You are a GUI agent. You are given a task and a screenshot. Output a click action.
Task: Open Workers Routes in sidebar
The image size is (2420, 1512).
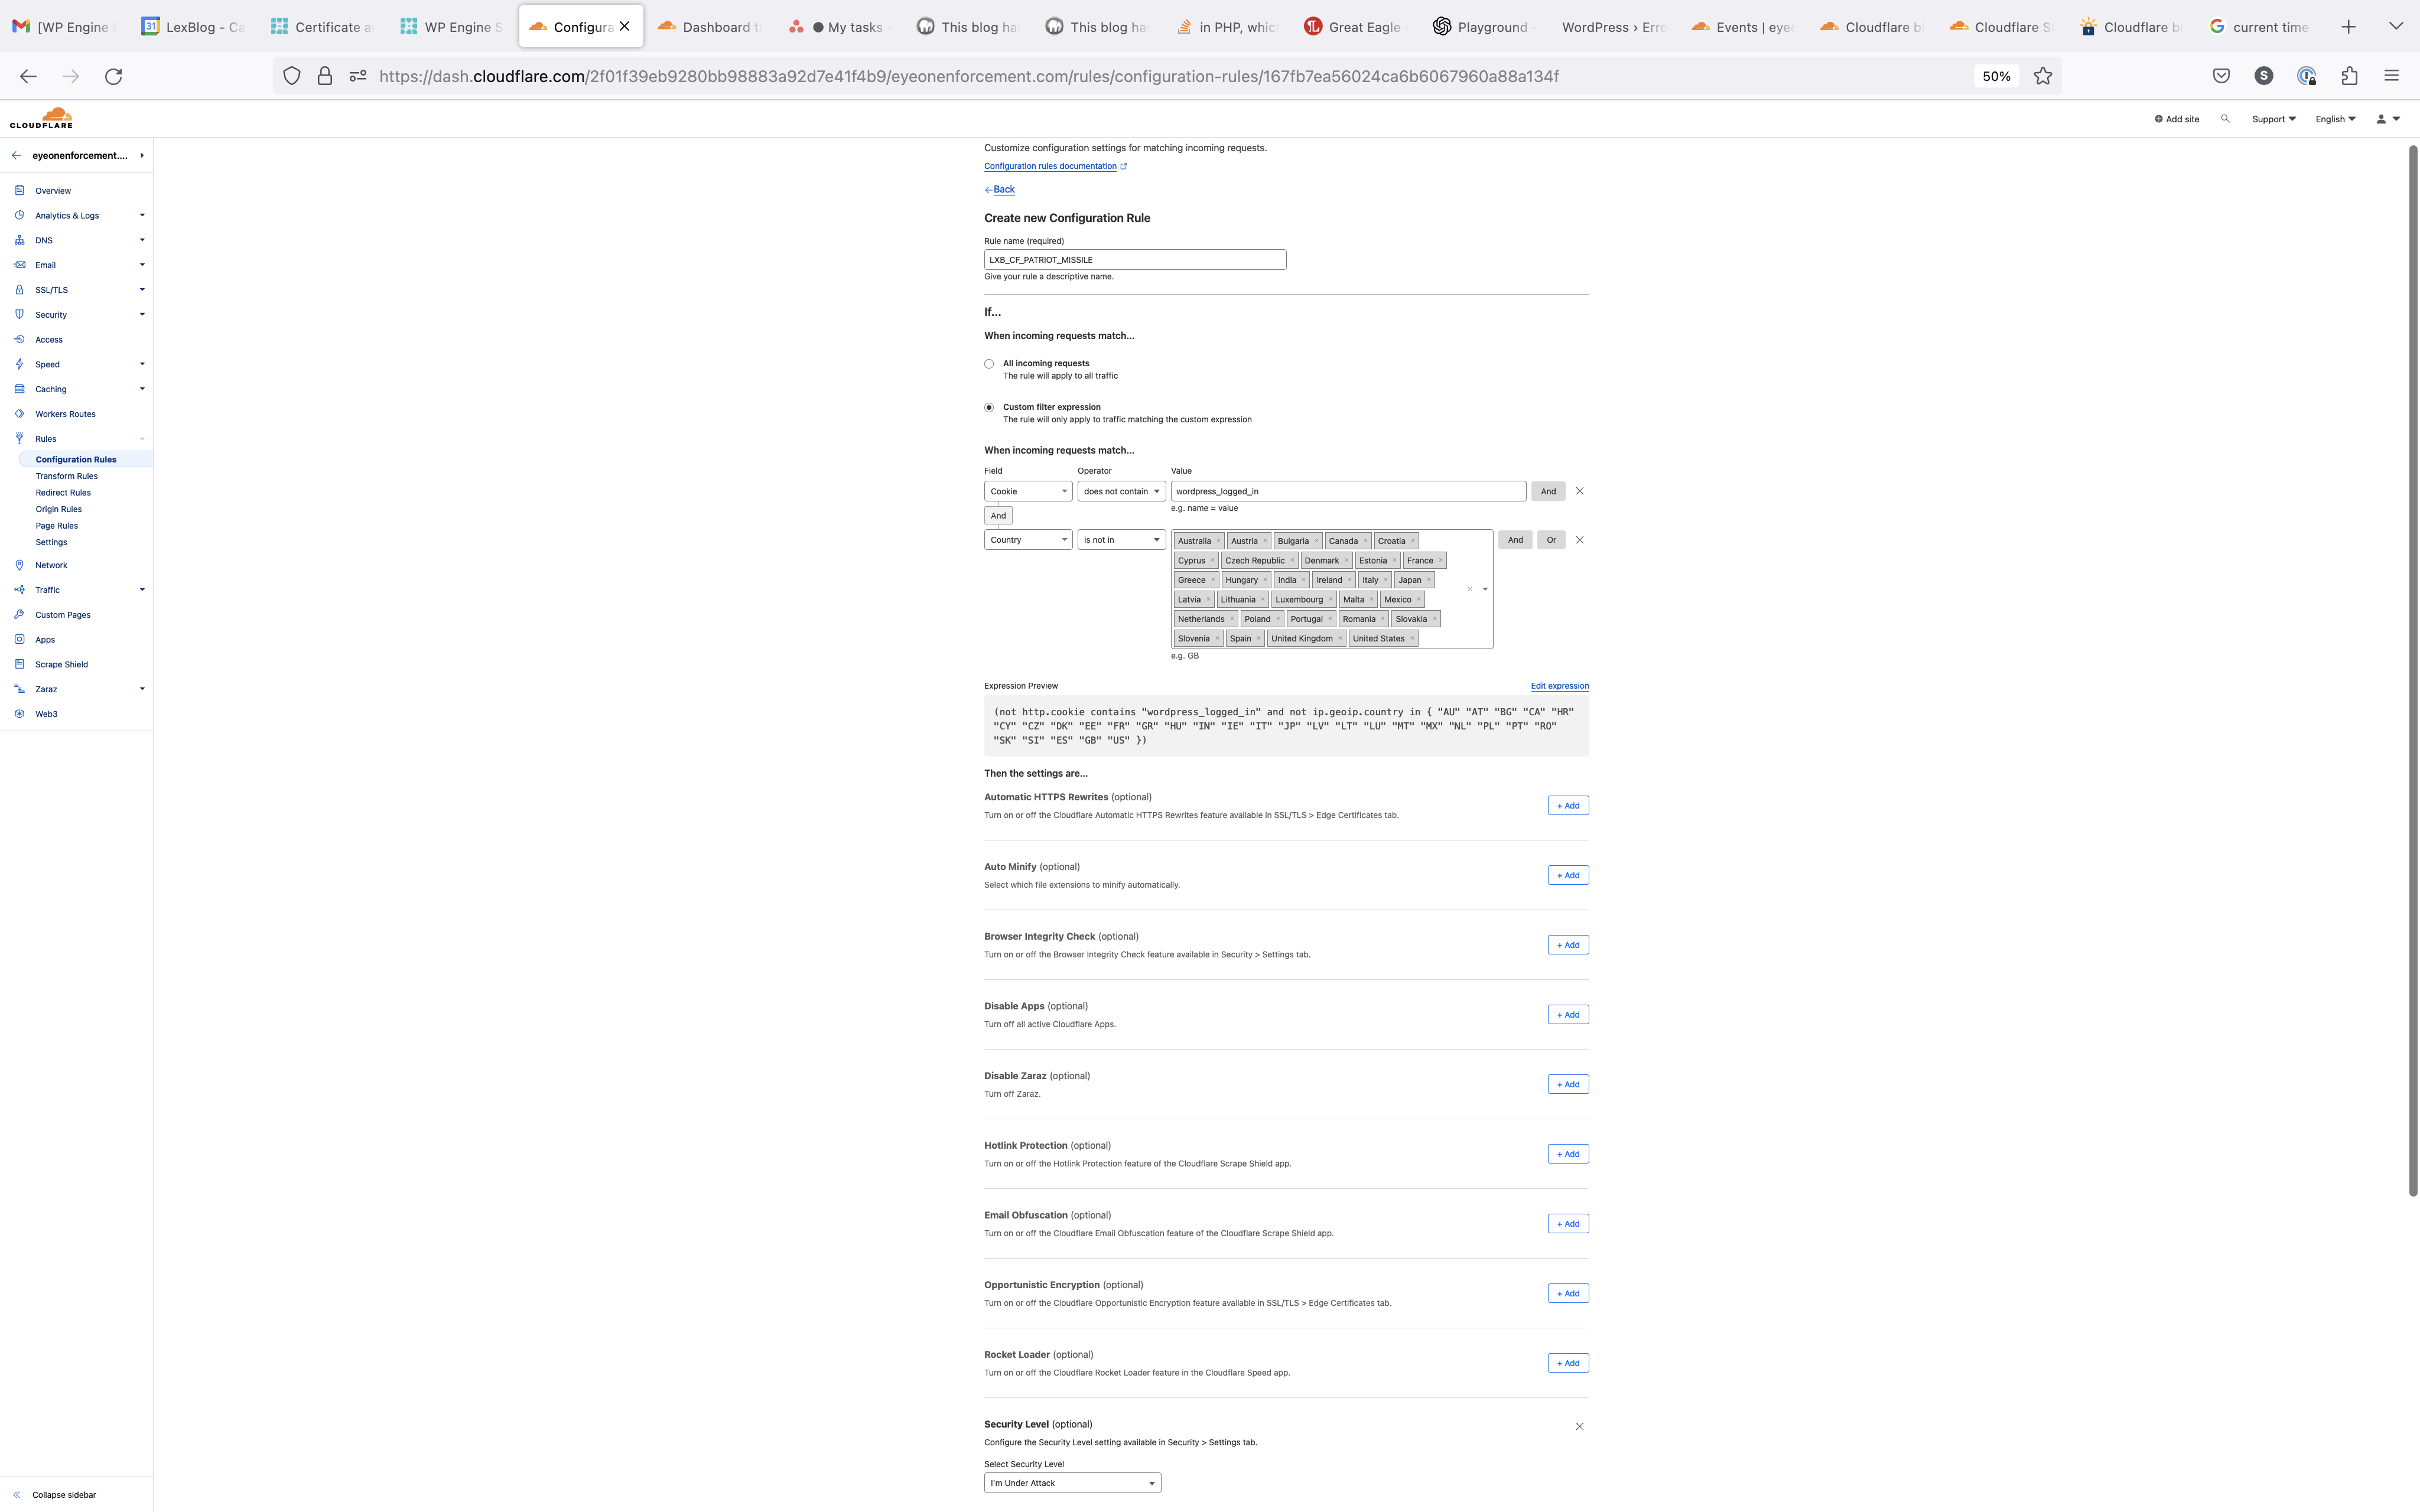pos(65,414)
